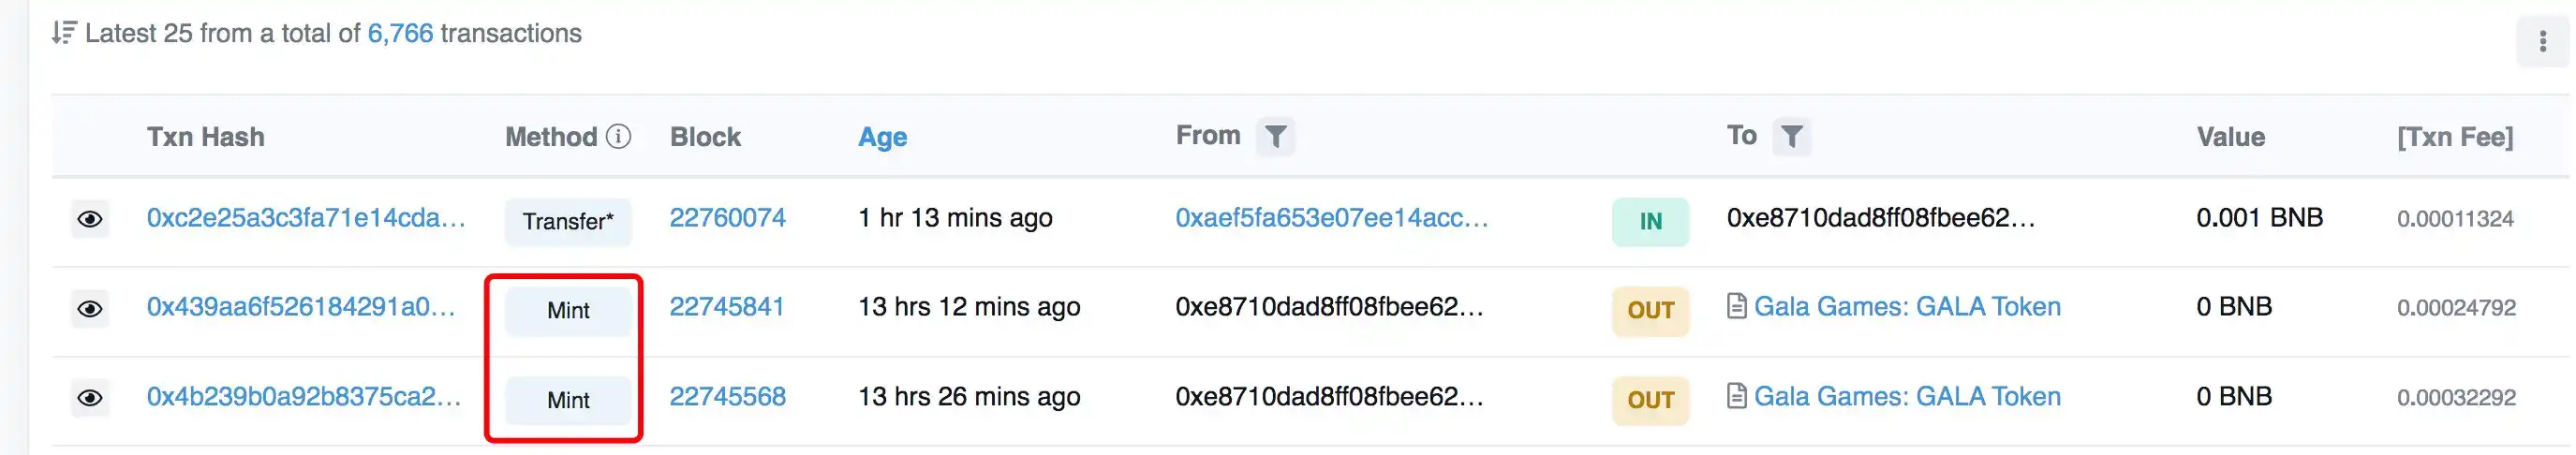Toggle eye preview for transaction 0x4b239b0a92b8375ca2
The image size is (2576, 455).
pos(90,398)
